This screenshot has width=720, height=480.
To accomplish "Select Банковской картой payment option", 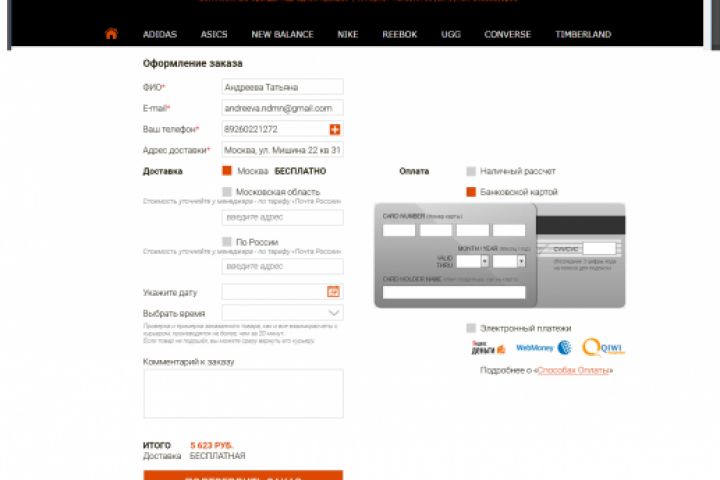I will pos(471,192).
